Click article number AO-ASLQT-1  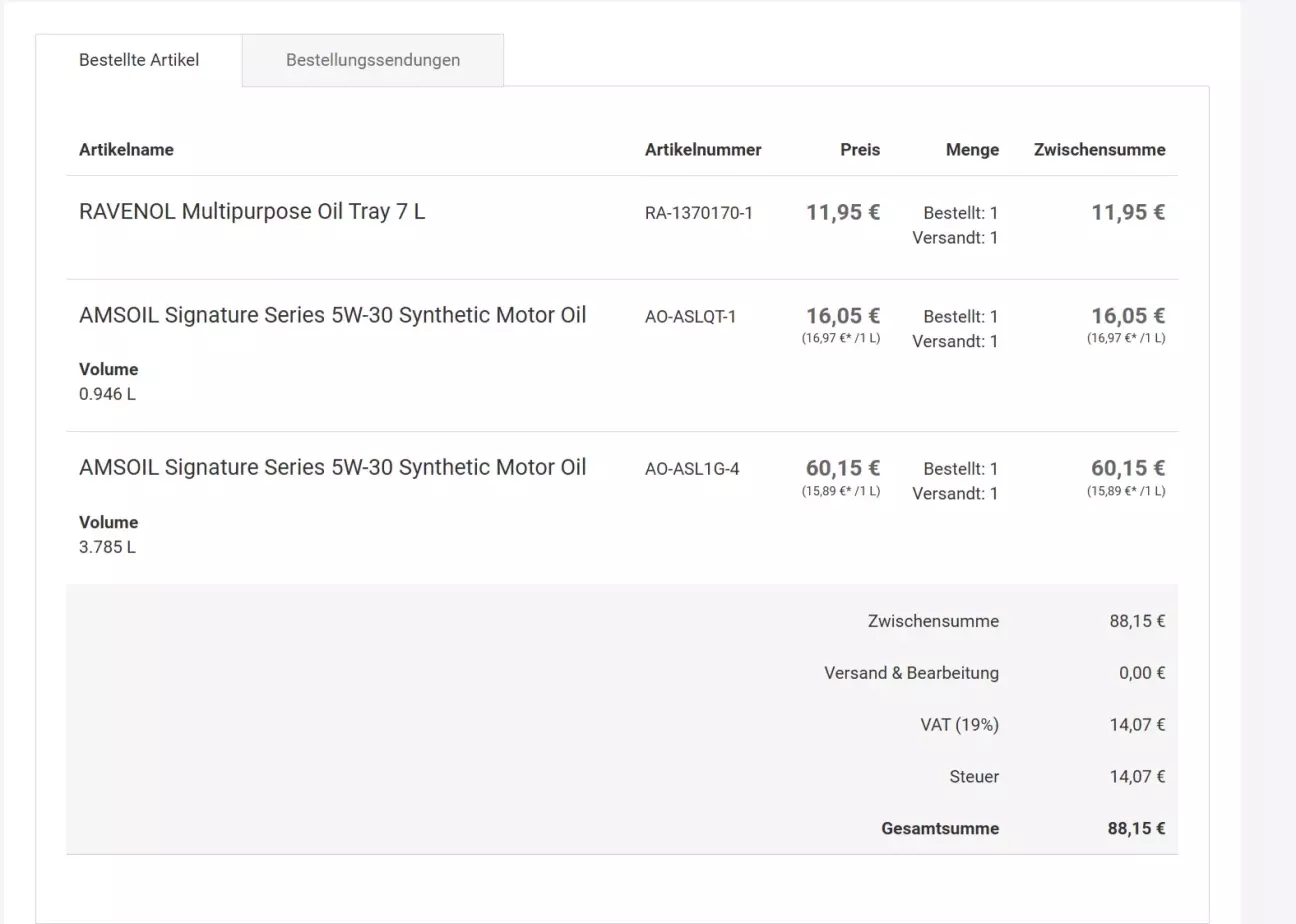click(690, 317)
